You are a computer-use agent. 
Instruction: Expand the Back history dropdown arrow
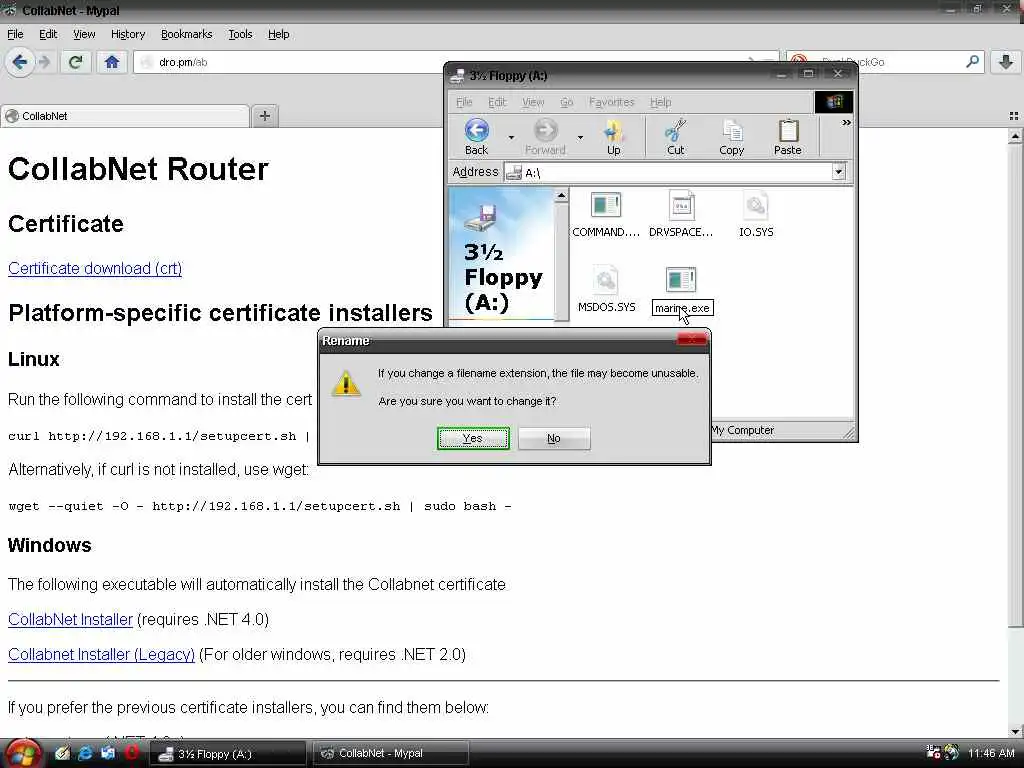coord(511,137)
